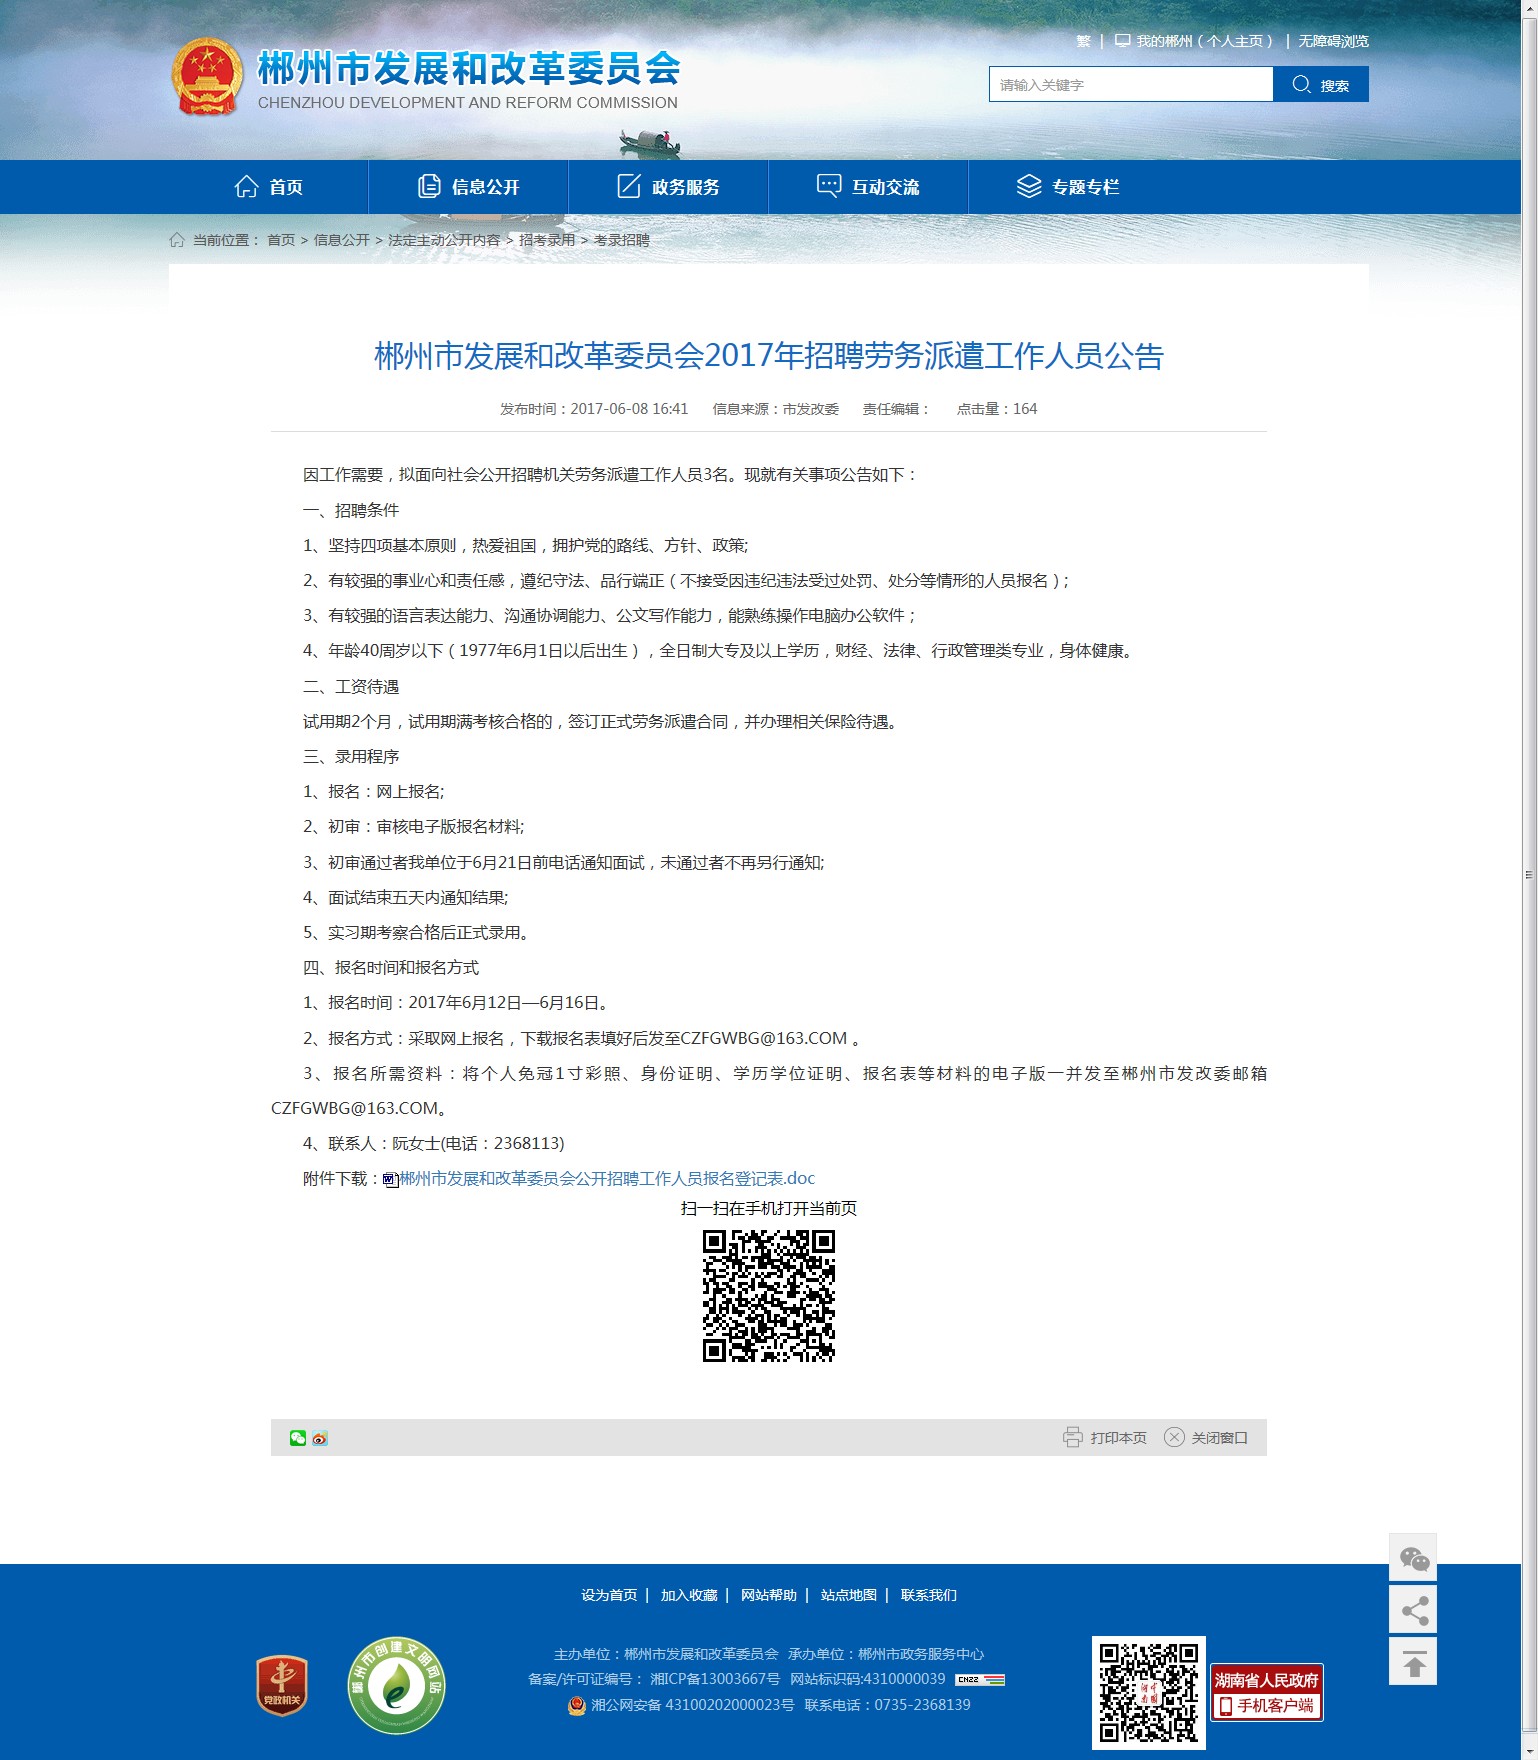Open 网站帮助 in the footer
Screen dimensions: 1538x1760
click(x=769, y=1595)
